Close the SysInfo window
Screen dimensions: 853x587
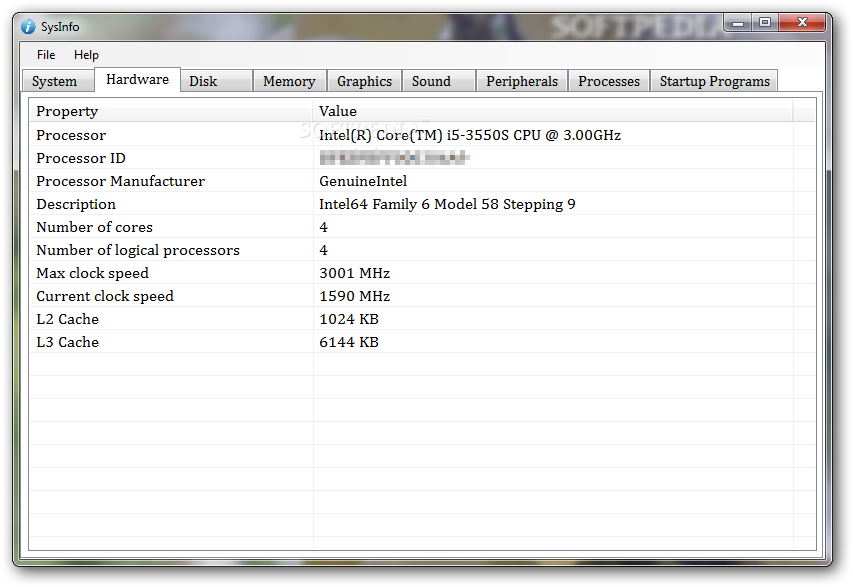[802, 22]
